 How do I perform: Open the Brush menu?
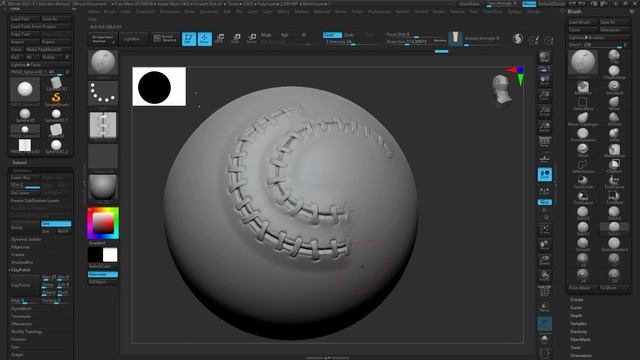coord(110,11)
